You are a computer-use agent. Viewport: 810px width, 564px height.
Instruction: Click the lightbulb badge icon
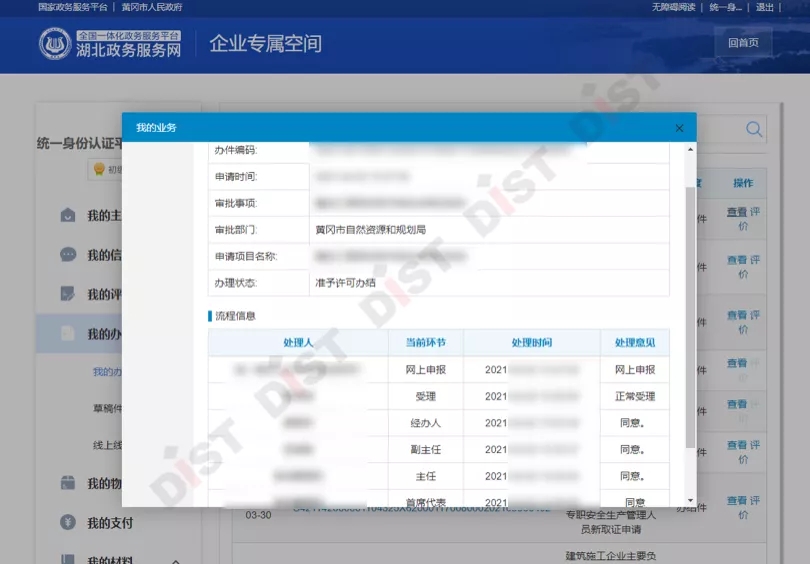[99, 169]
